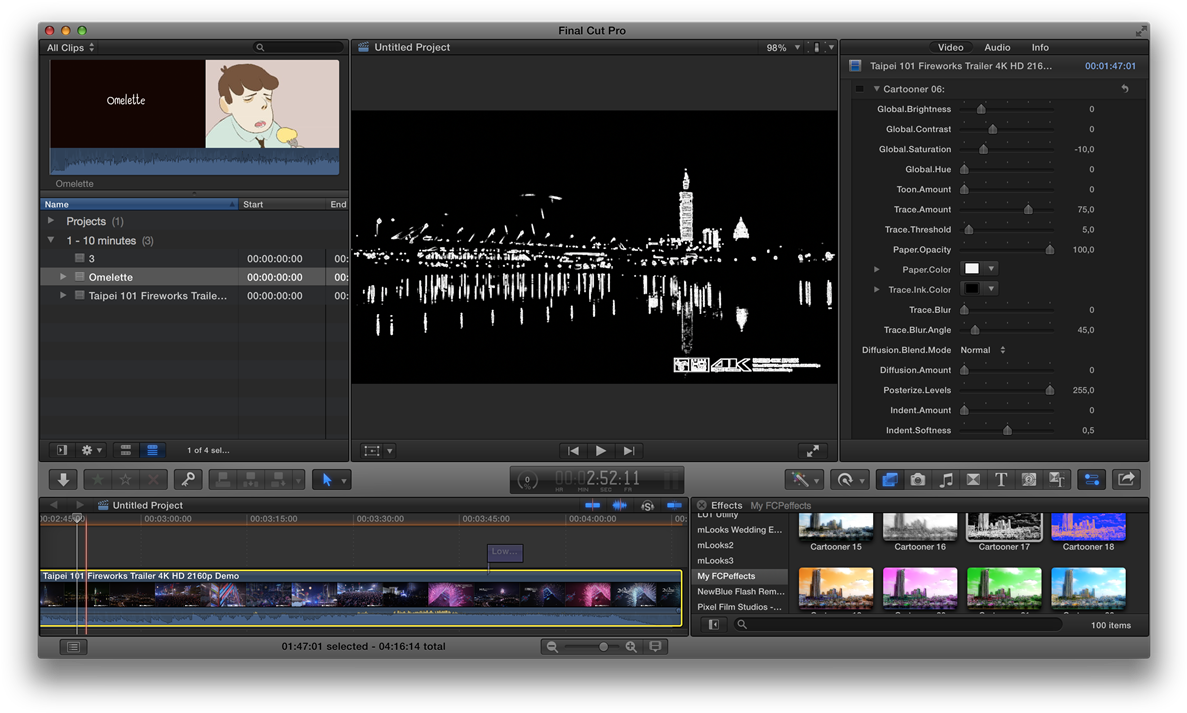Reset the Cartooner 06 effect parameters

1125,89
